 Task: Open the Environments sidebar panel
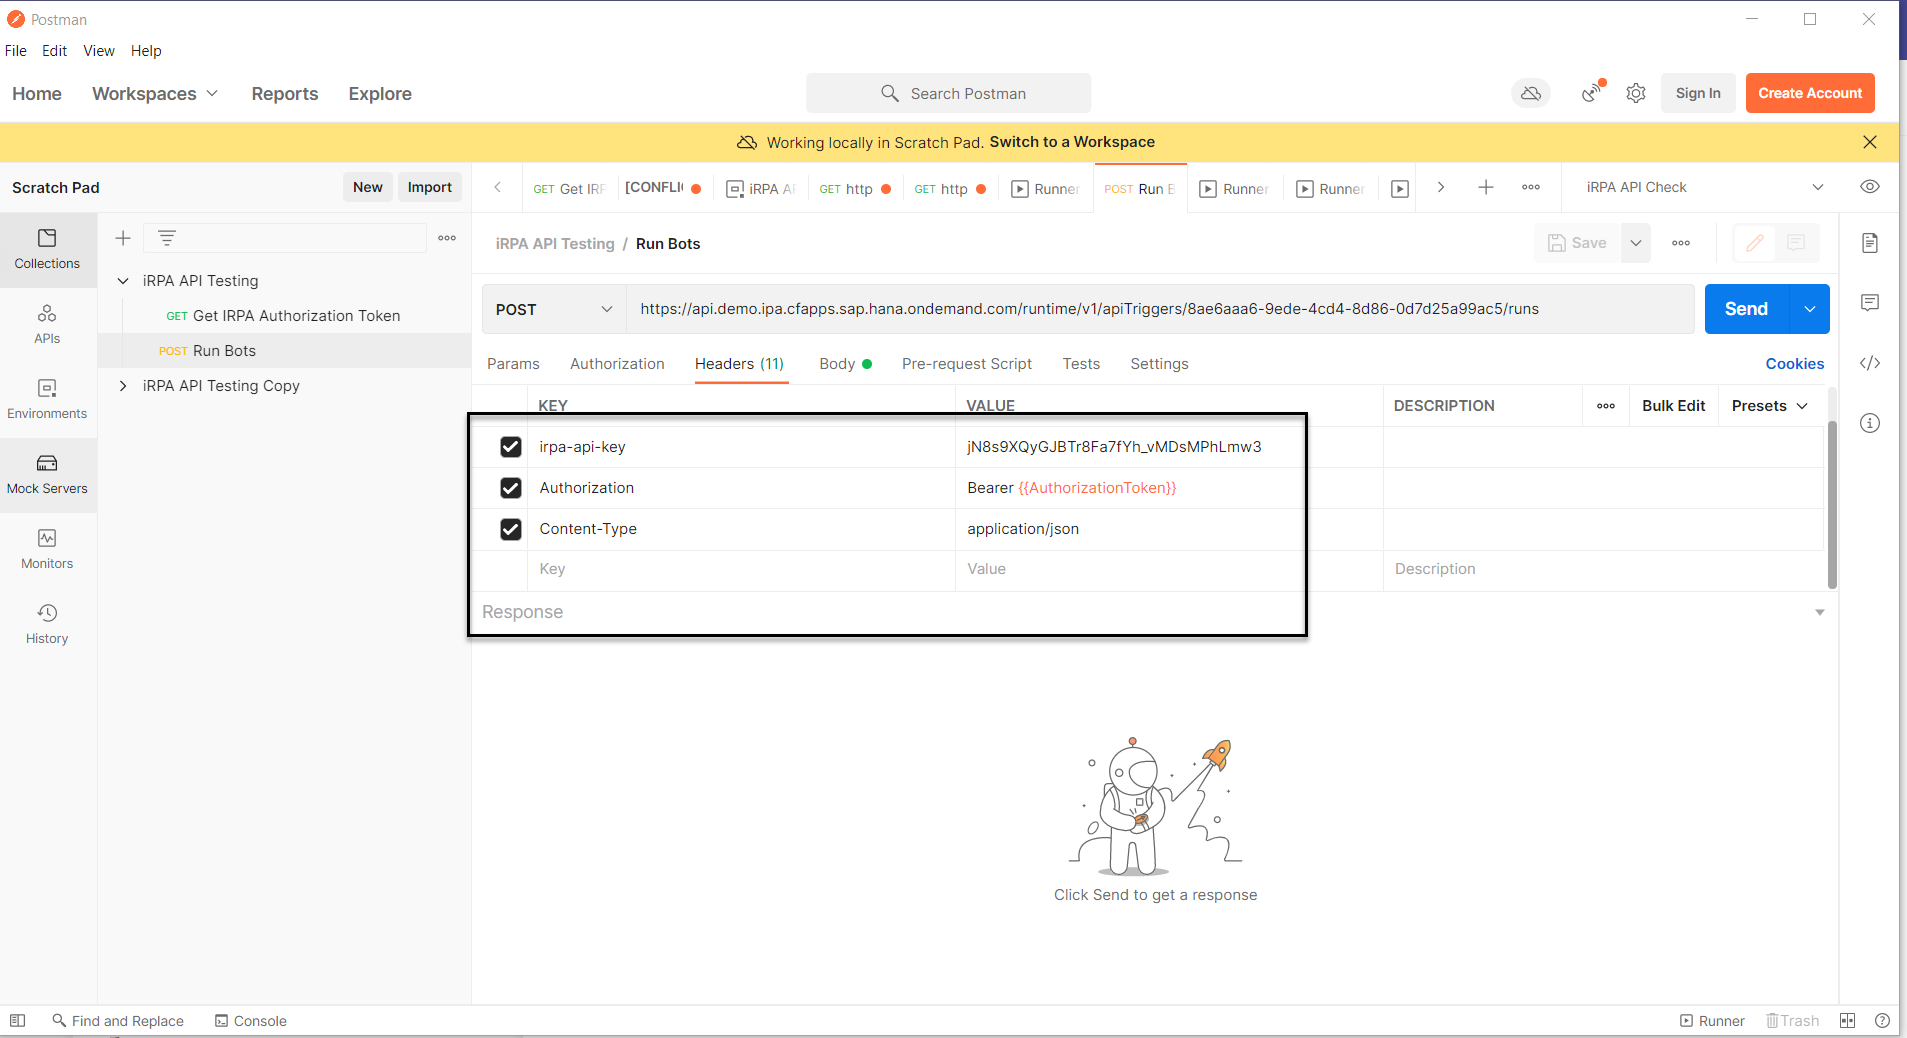[x=47, y=399]
